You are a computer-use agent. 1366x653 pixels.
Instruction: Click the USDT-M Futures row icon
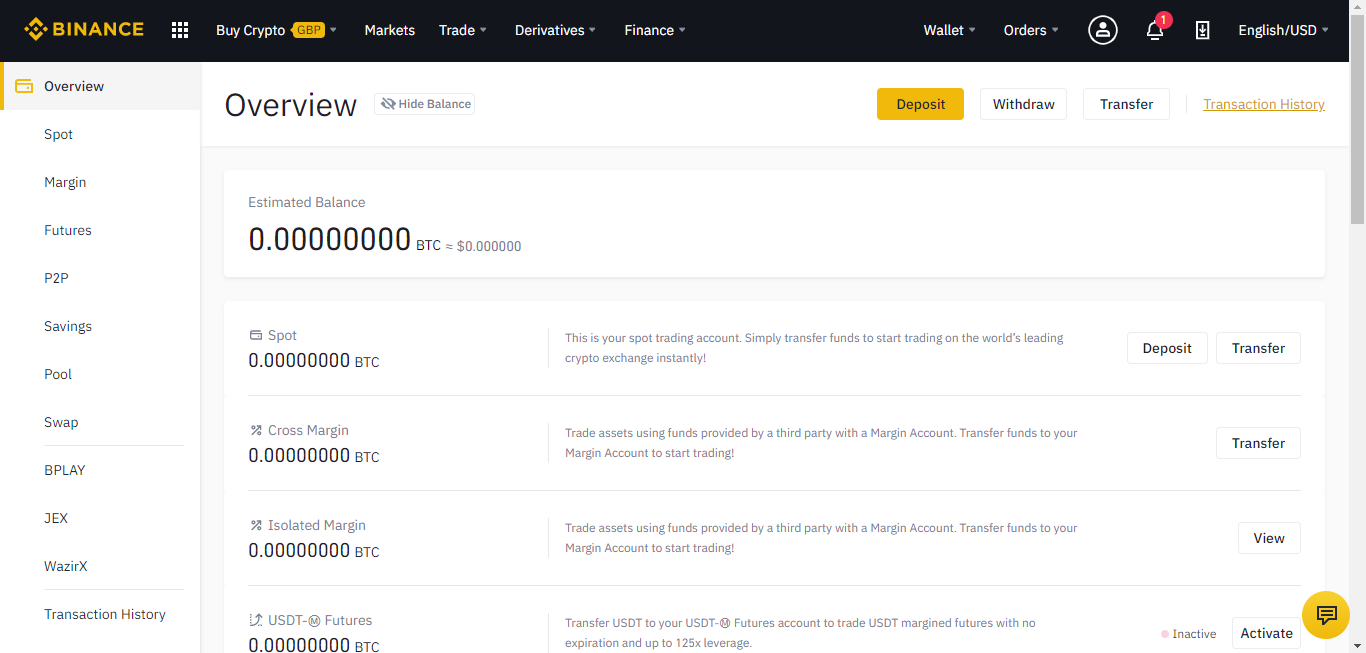coord(255,621)
